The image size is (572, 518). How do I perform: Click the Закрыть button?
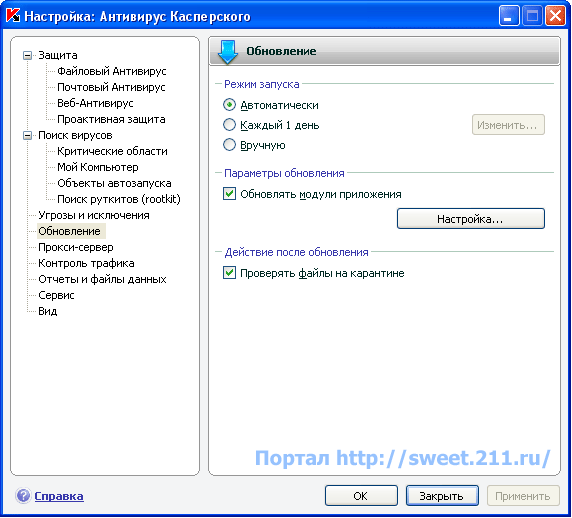point(442,496)
